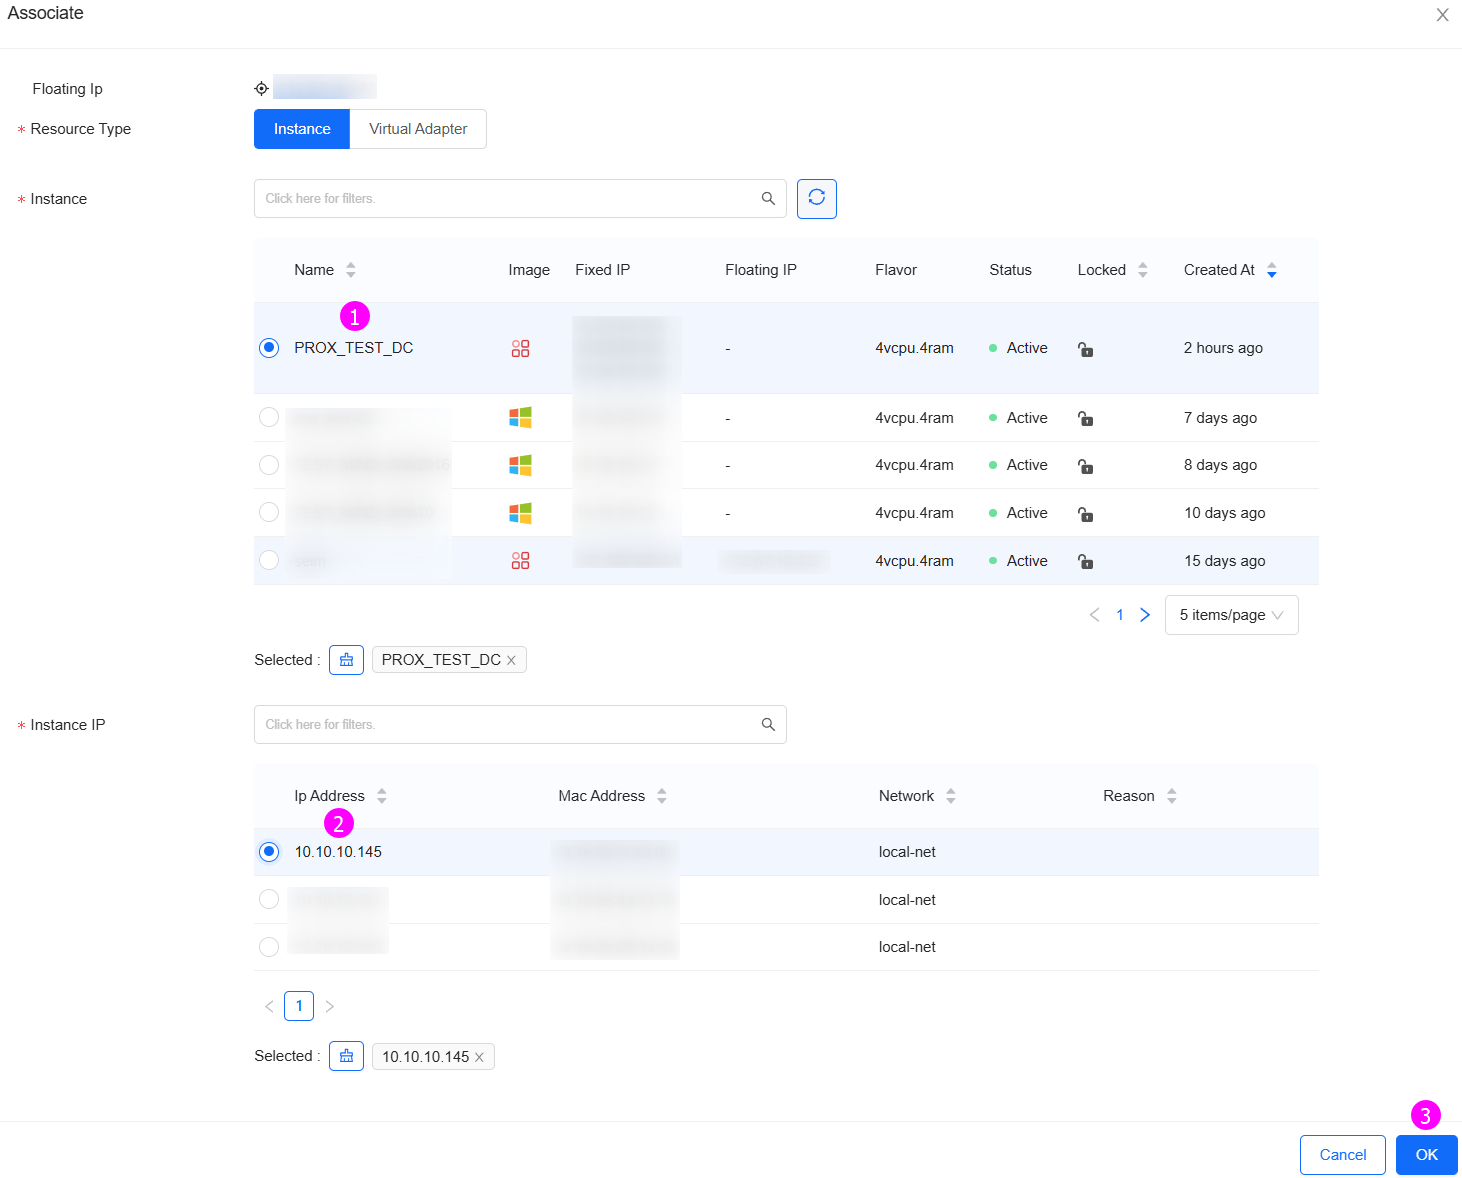Go to previous page of instance IPs
Image resolution: width=1462 pixels, height=1178 pixels.
coord(269,1006)
